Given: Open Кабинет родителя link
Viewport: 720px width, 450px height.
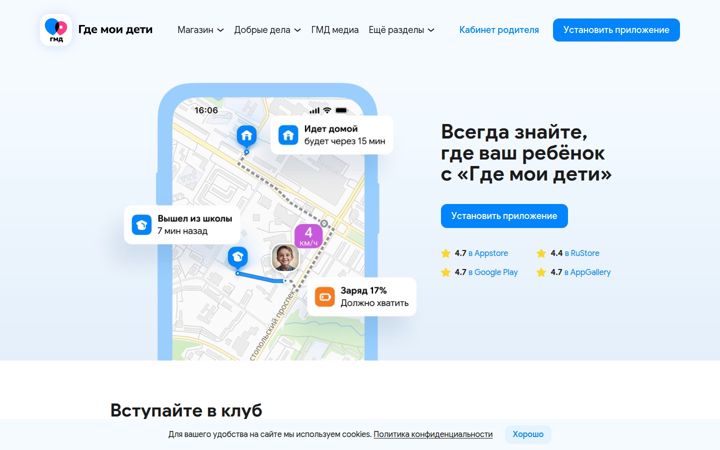Looking at the screenshot, I should point(499,30).
